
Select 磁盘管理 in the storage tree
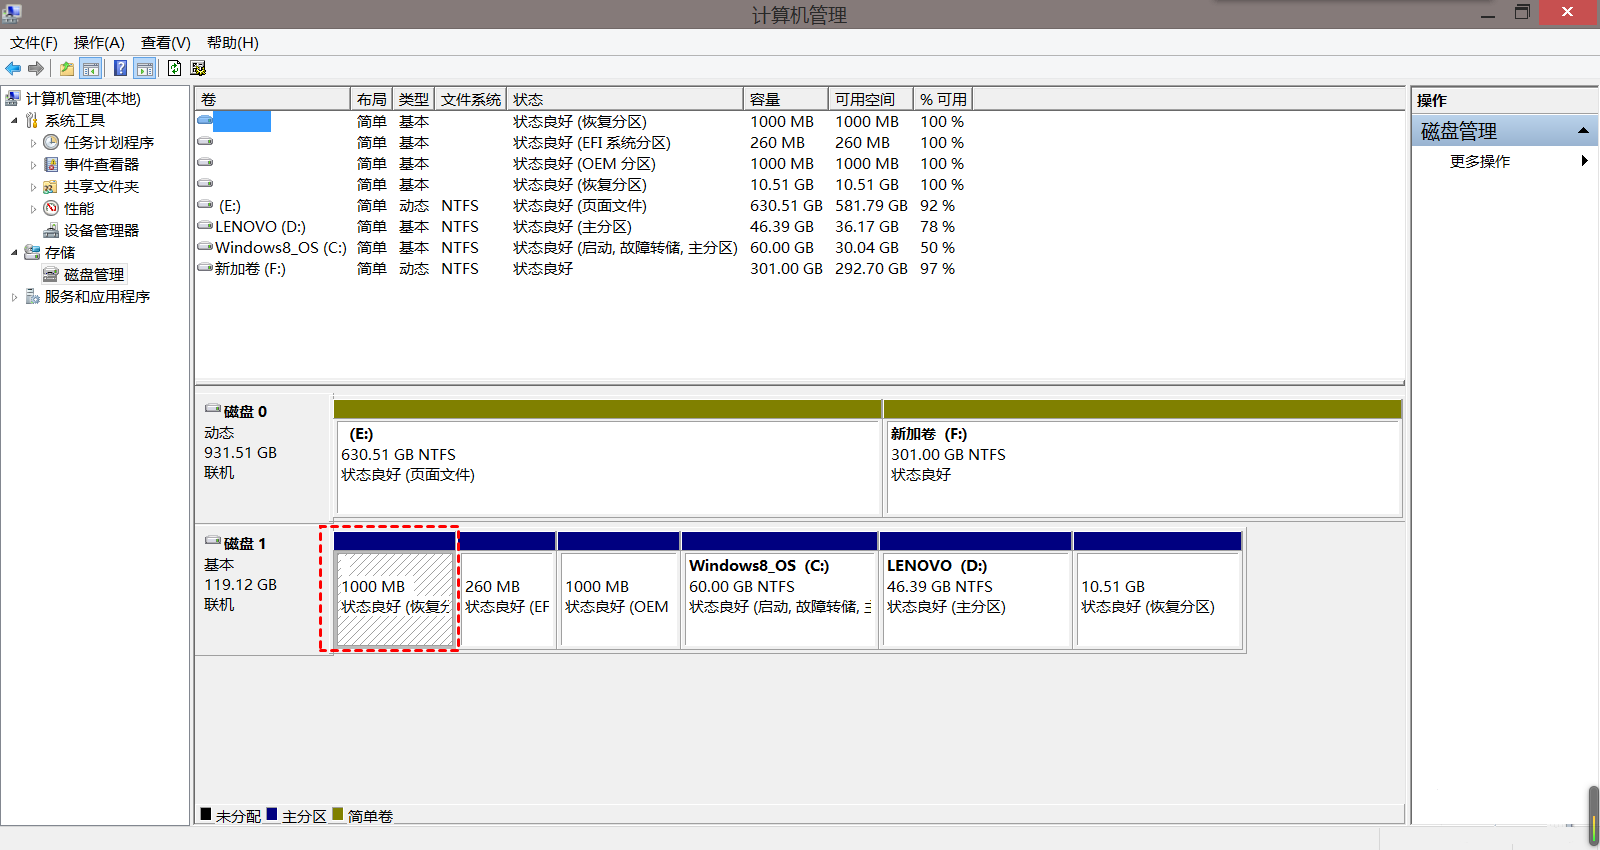pos(94,274)
